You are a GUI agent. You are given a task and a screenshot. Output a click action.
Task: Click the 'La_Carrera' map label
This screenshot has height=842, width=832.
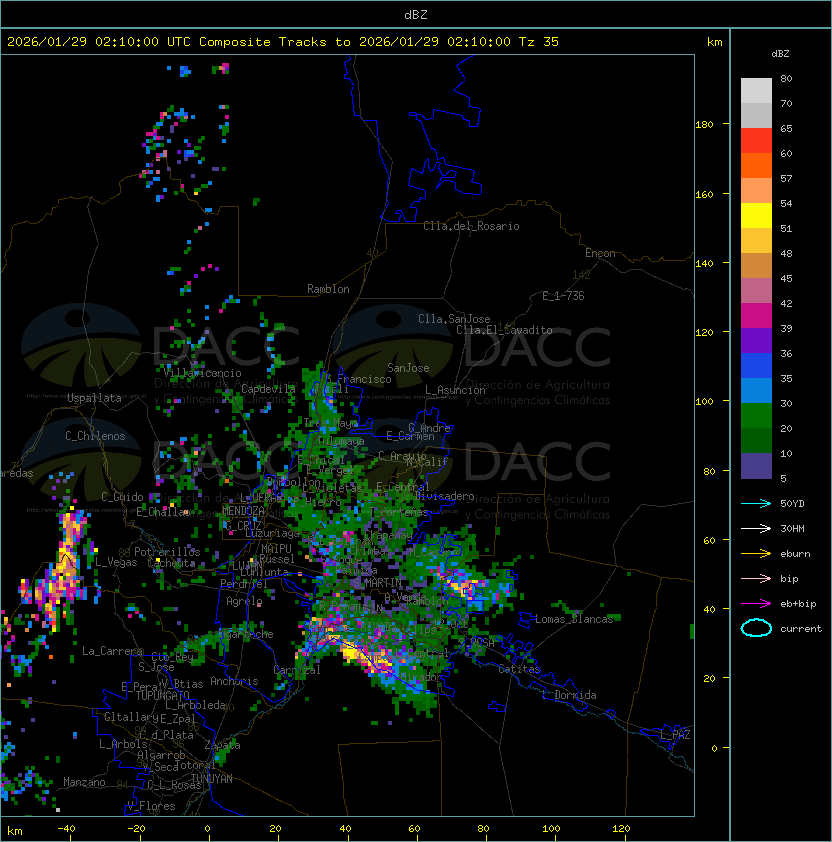coord(113,651)
